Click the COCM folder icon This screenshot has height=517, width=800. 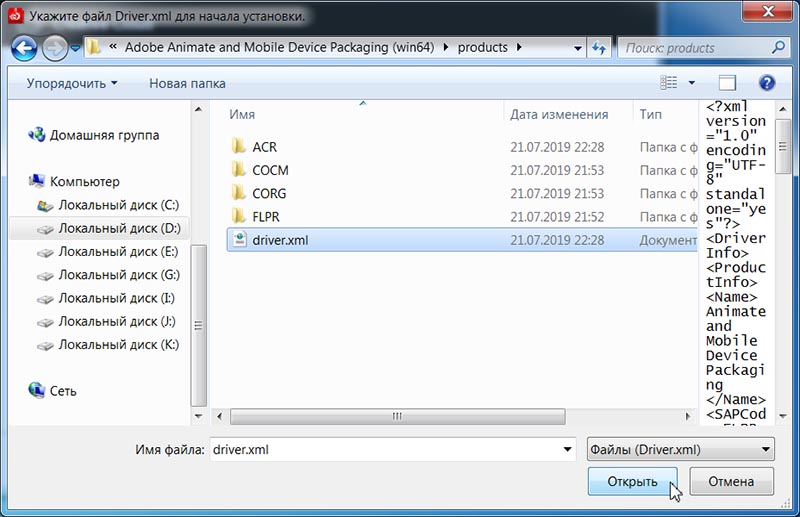[x=238, y=169]
